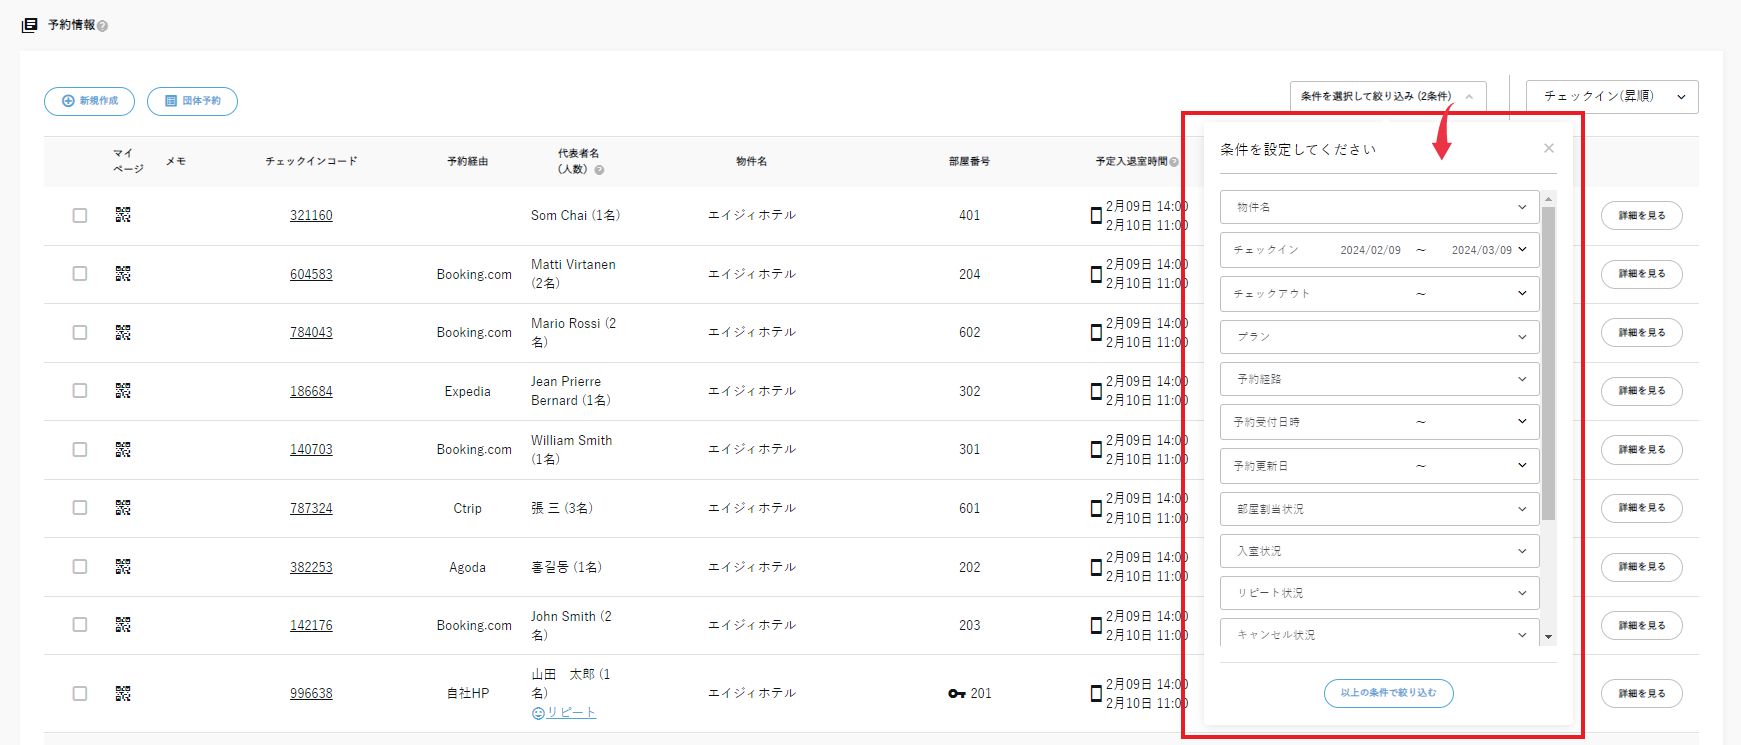Expand the 物件名 filter dropdown
Image resolution: width=1741 pixels, height=745 pixels.
pyautogui.click(x=1379, y=207)
